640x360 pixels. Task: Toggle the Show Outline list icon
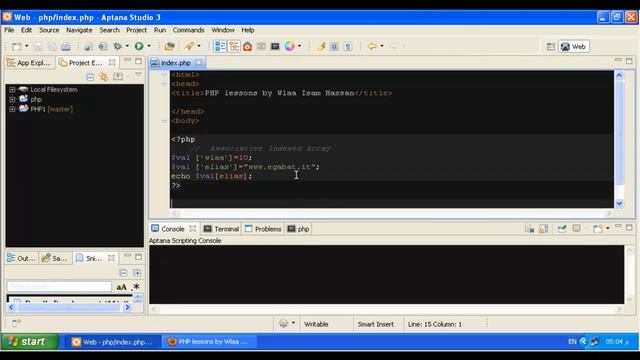tap(220, 46)
